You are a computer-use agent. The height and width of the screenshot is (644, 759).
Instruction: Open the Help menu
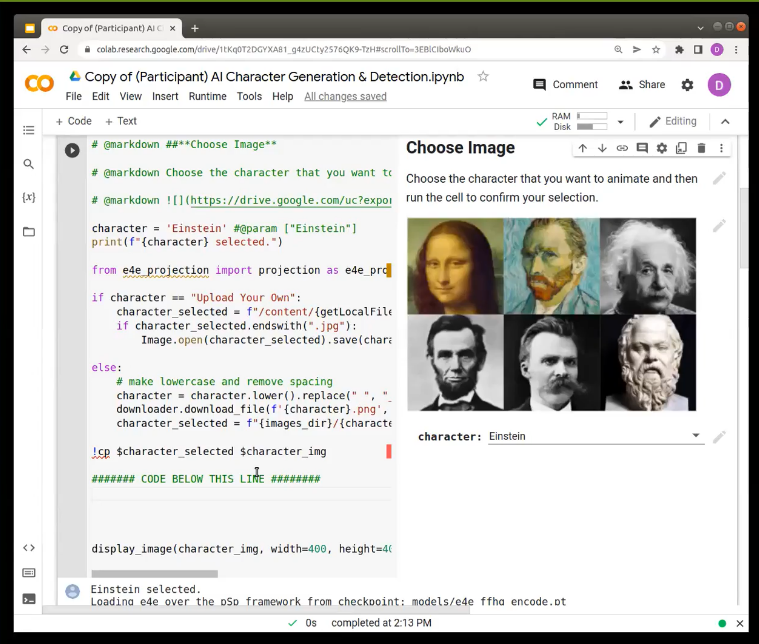point(283,96)
